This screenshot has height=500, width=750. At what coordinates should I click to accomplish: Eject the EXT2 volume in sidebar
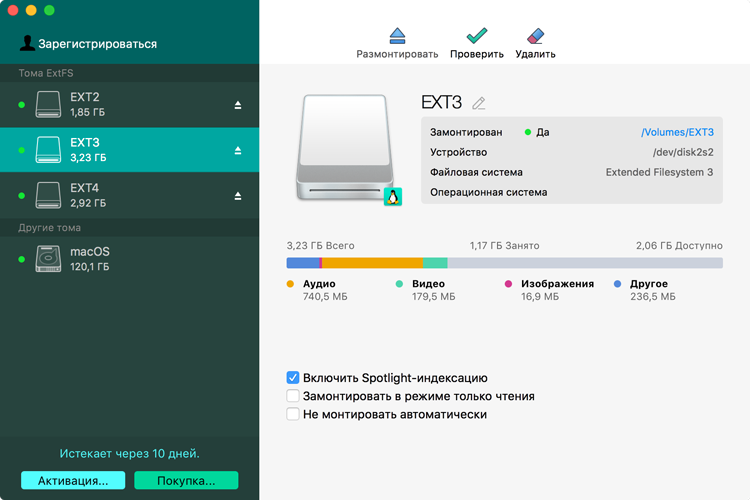click(238, 105)
